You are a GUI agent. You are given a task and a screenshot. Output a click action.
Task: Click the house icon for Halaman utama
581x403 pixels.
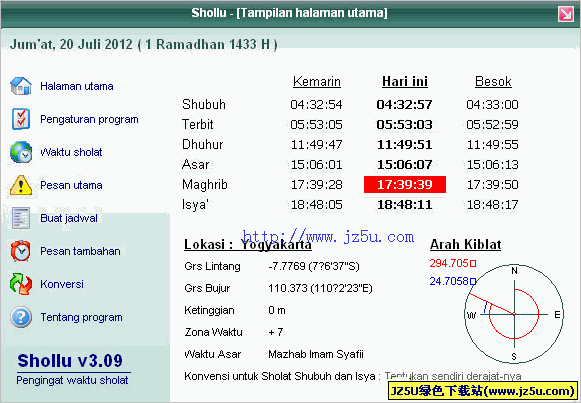[21, 86]
